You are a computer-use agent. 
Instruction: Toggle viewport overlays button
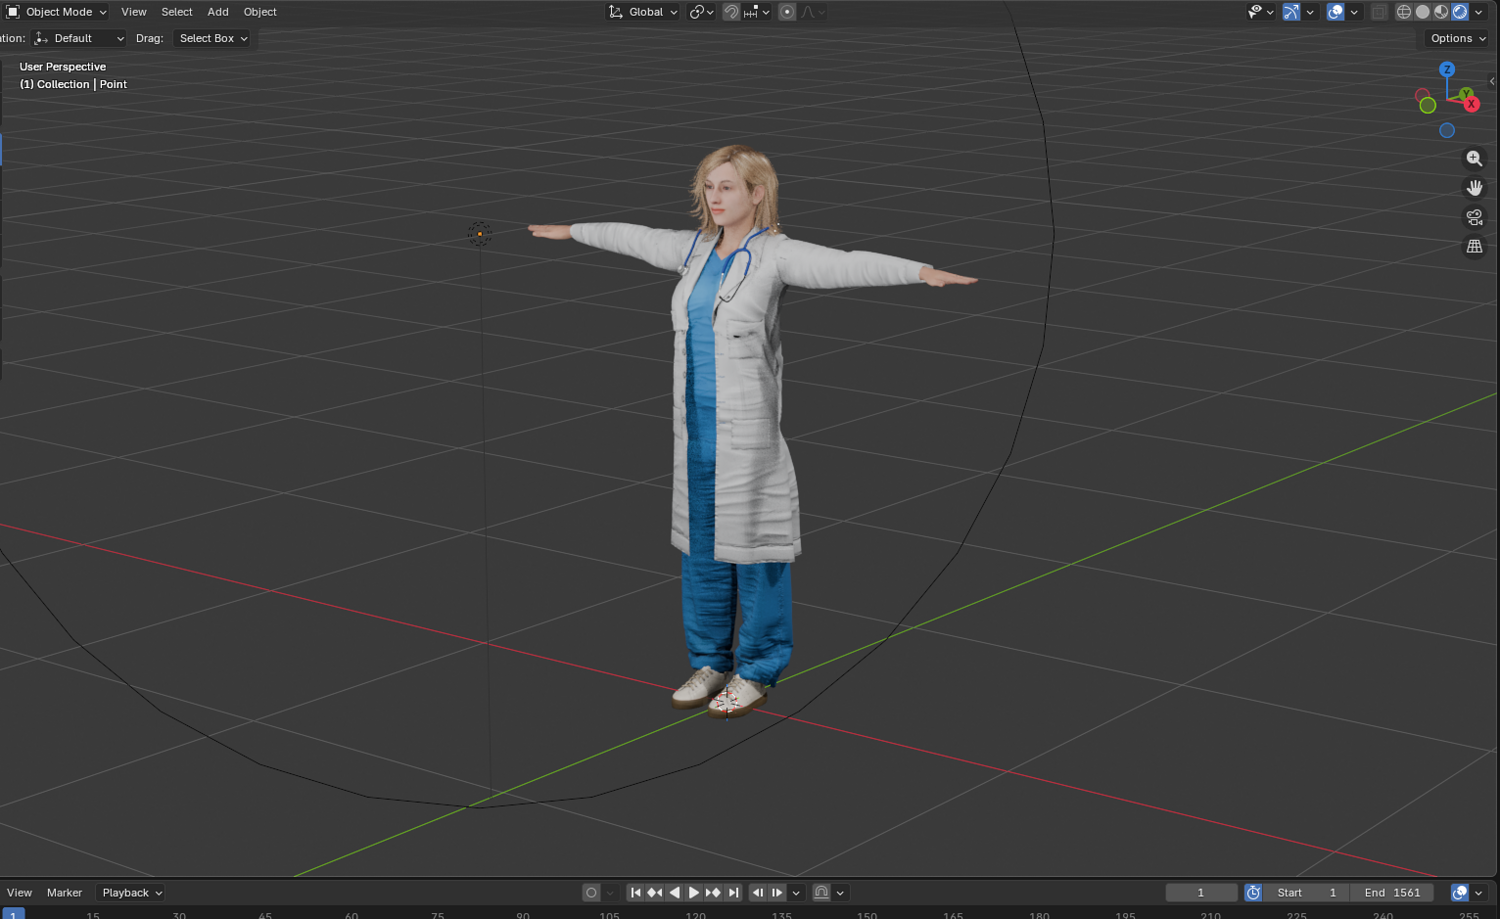tap(1335, 12)
